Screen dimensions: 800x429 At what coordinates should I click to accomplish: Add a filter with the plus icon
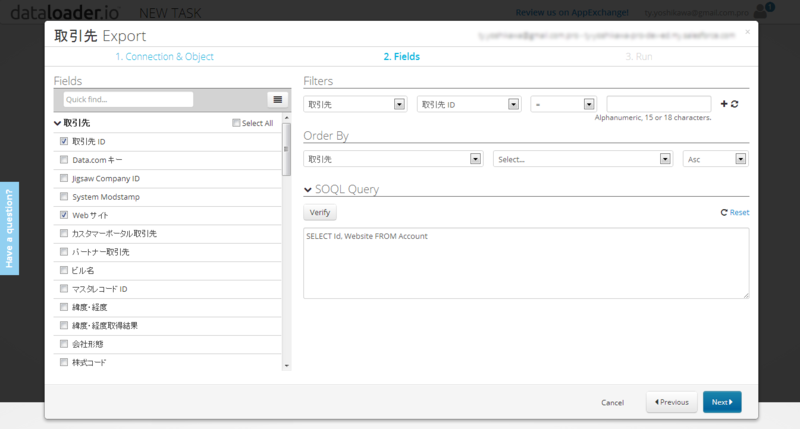pyautogui.click(x=723, y=104)
